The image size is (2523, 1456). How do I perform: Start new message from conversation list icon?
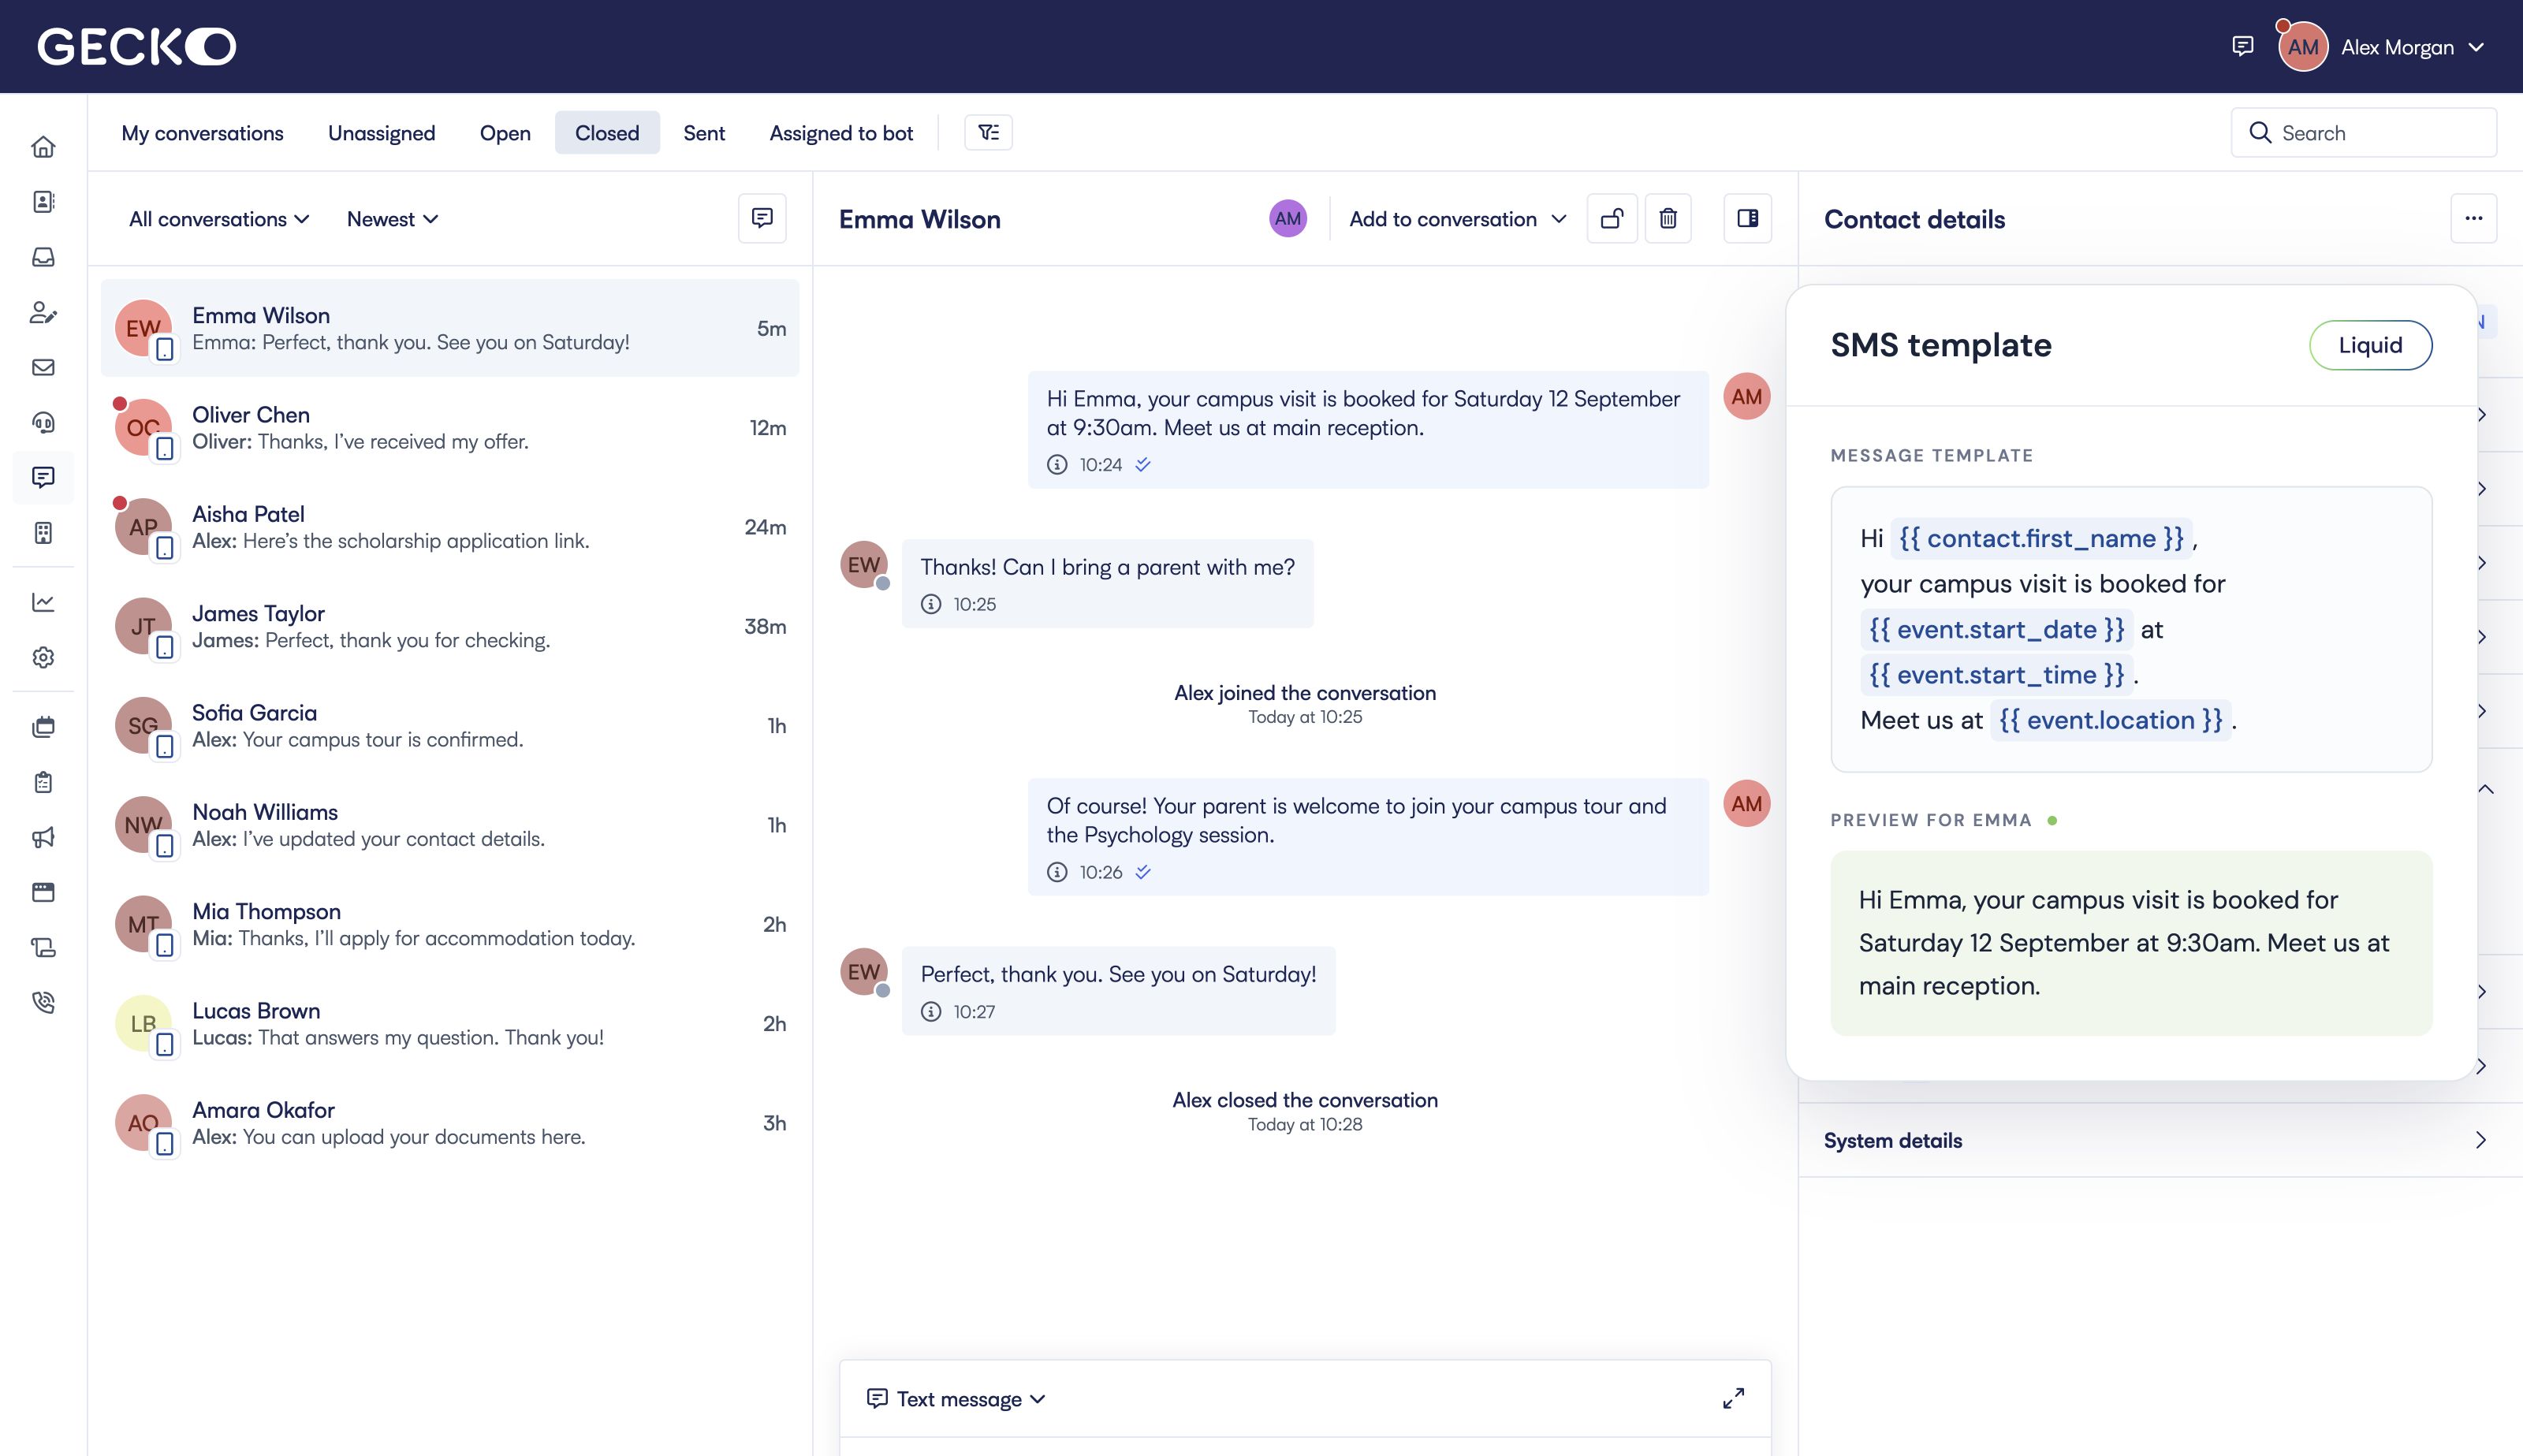click(x=762, y=218)
